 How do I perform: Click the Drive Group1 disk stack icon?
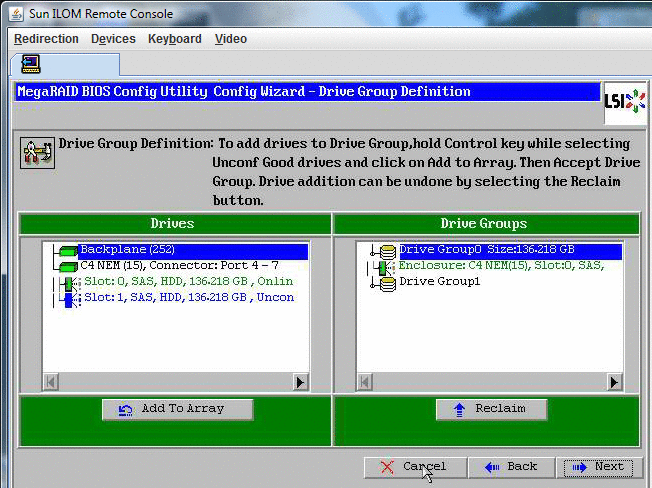coord(388,284)
